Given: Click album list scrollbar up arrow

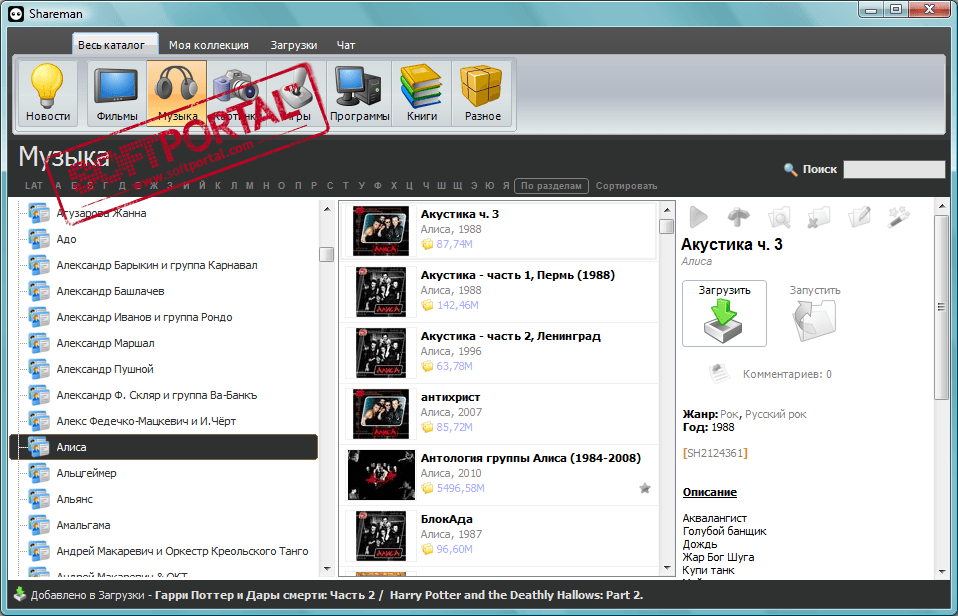Looking at the screenshot, I should click(667, 209).
